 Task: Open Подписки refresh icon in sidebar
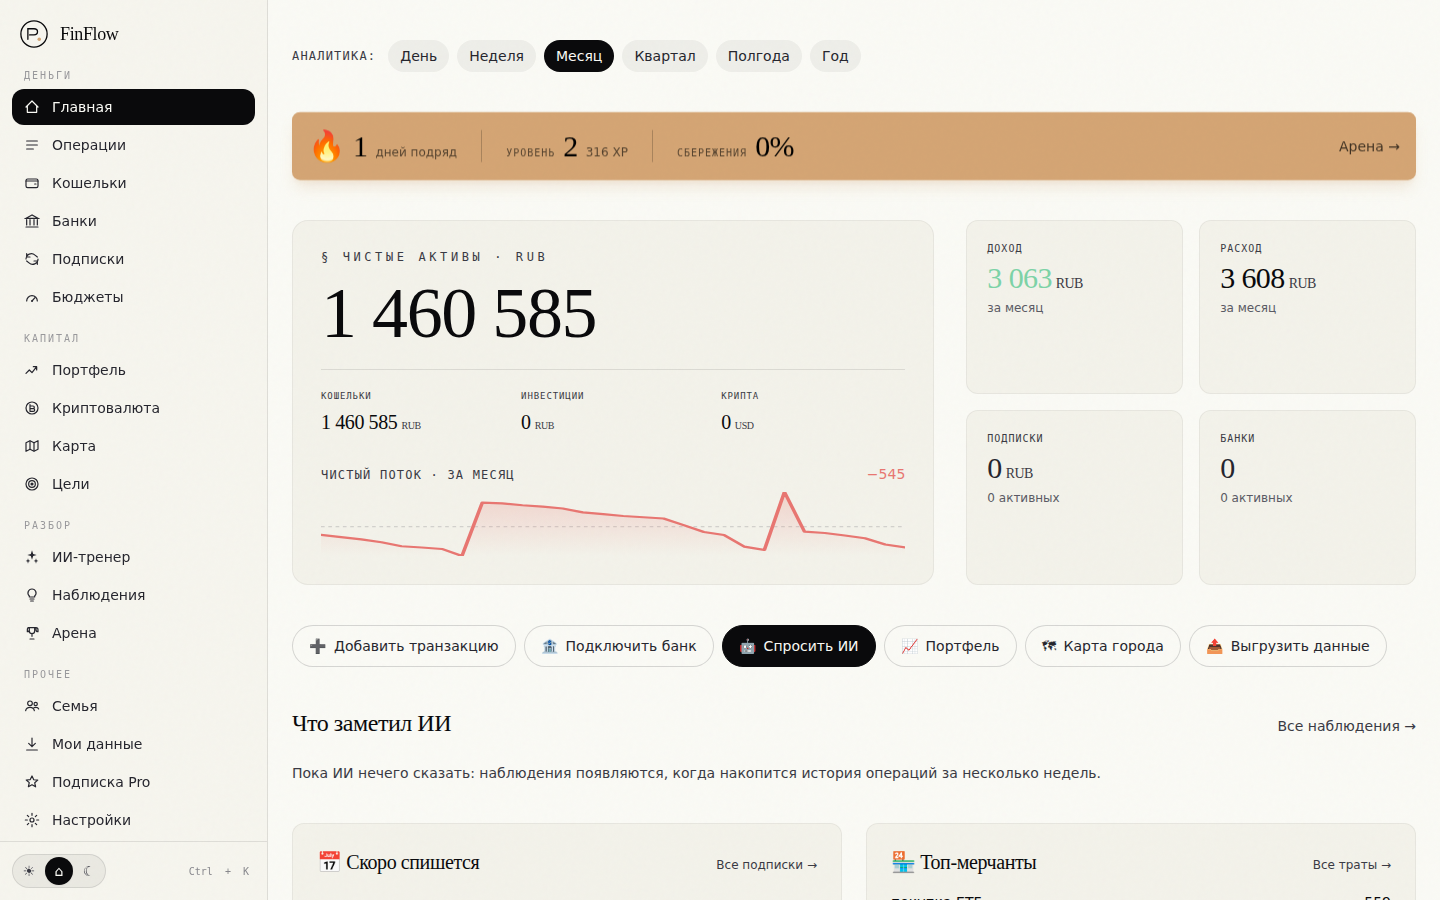coord(32,259)
